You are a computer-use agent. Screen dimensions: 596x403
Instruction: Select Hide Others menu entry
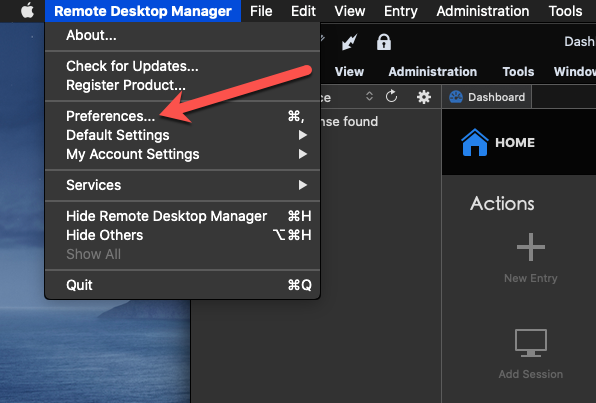tap(182, 235)
